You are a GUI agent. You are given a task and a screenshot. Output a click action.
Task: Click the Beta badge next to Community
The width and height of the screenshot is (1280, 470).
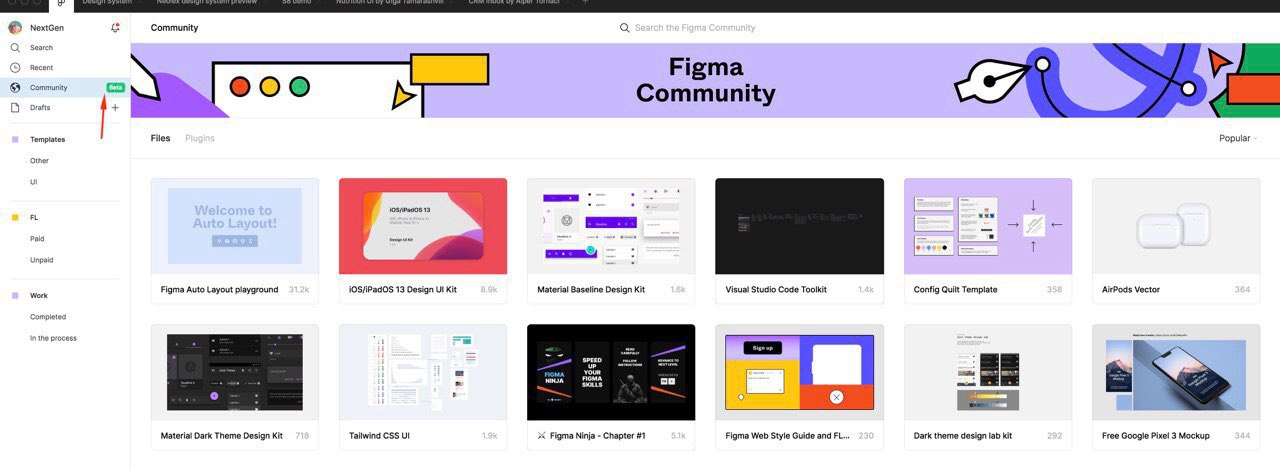click(x=115, y=87)
